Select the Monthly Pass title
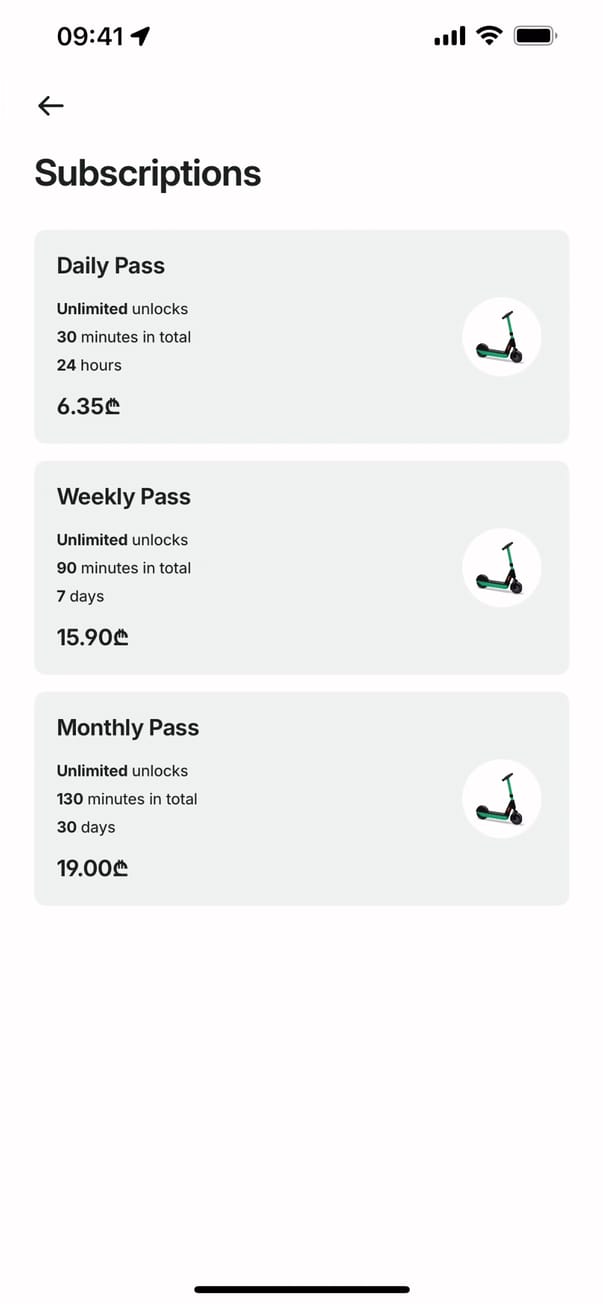 (128, 728)
